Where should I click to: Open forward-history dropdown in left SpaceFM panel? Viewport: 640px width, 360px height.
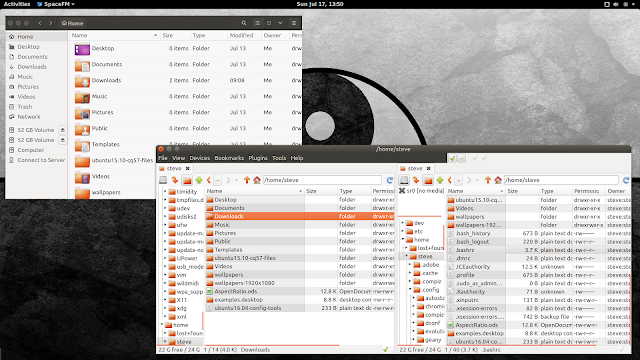tap(236, 180)
